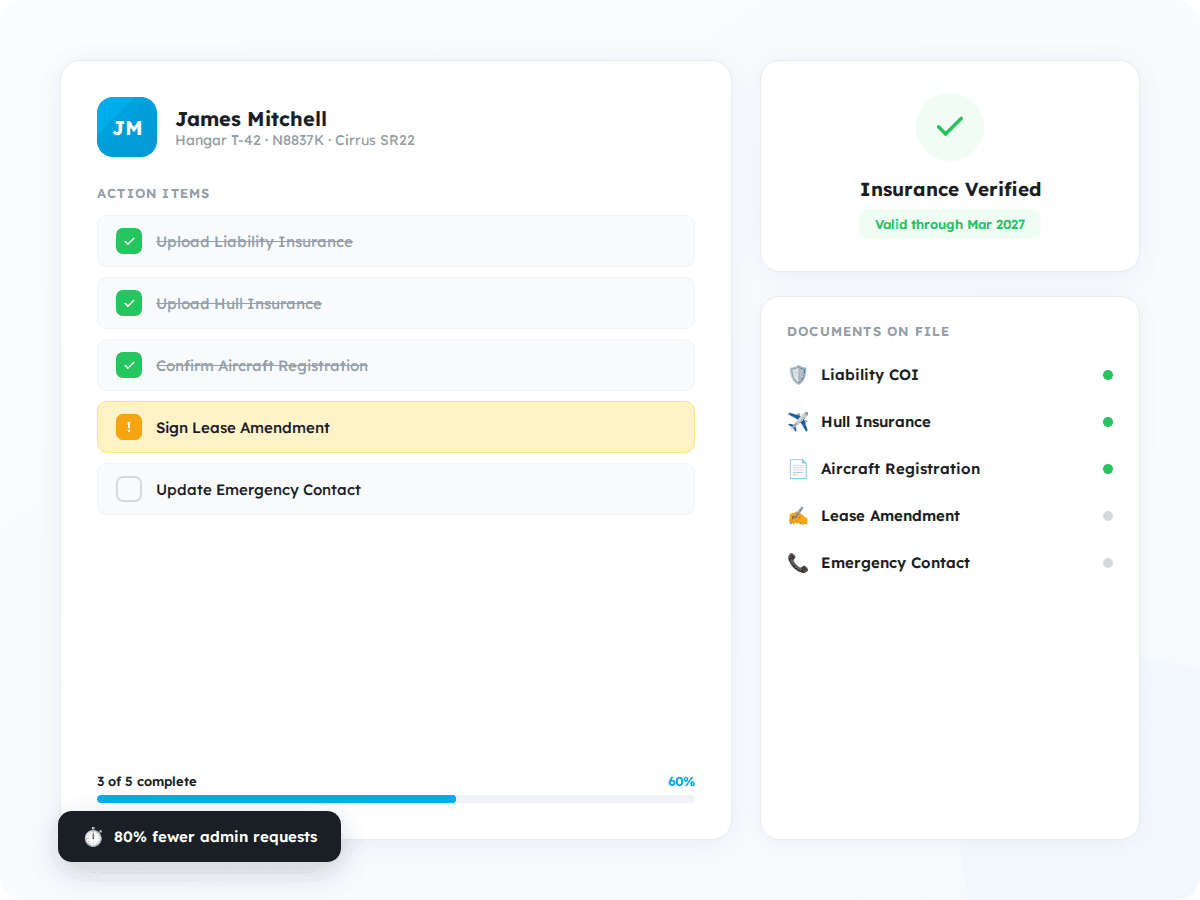This screenshot has height=900, width=1200.
Task: Click the shield icon next to Liability COI
Action: point(797,375)
